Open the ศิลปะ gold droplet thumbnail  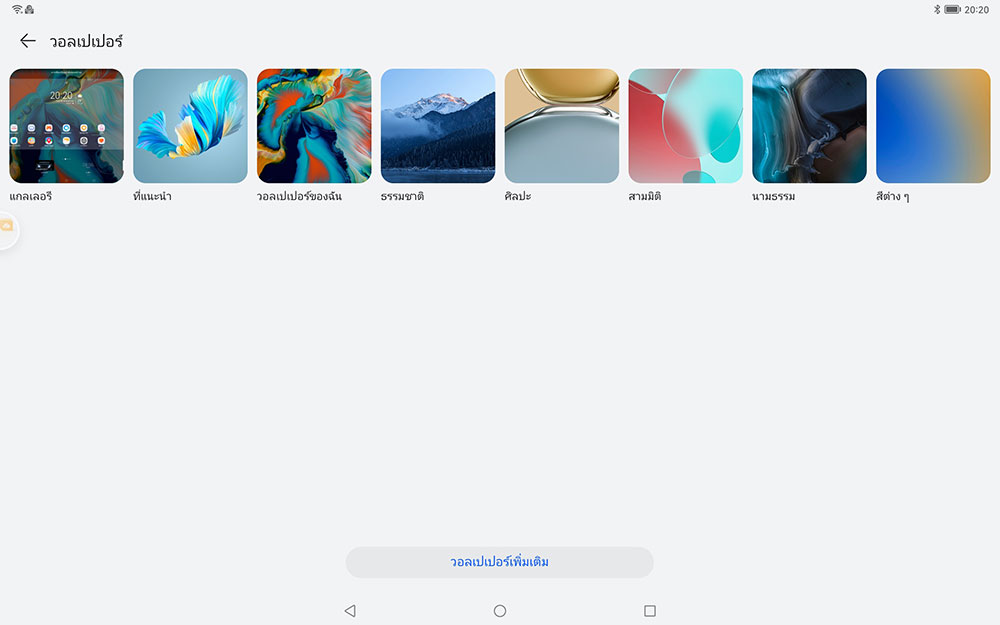tap(562, 125)
